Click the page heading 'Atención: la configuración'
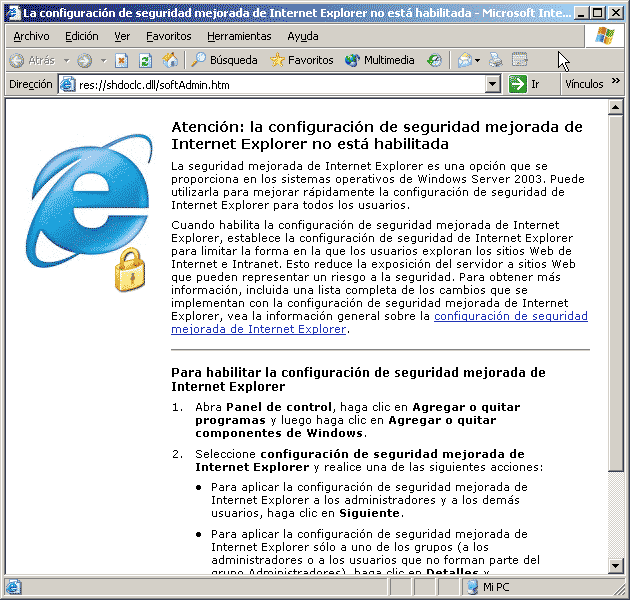 pyautogui.click(x=376, y=135)
